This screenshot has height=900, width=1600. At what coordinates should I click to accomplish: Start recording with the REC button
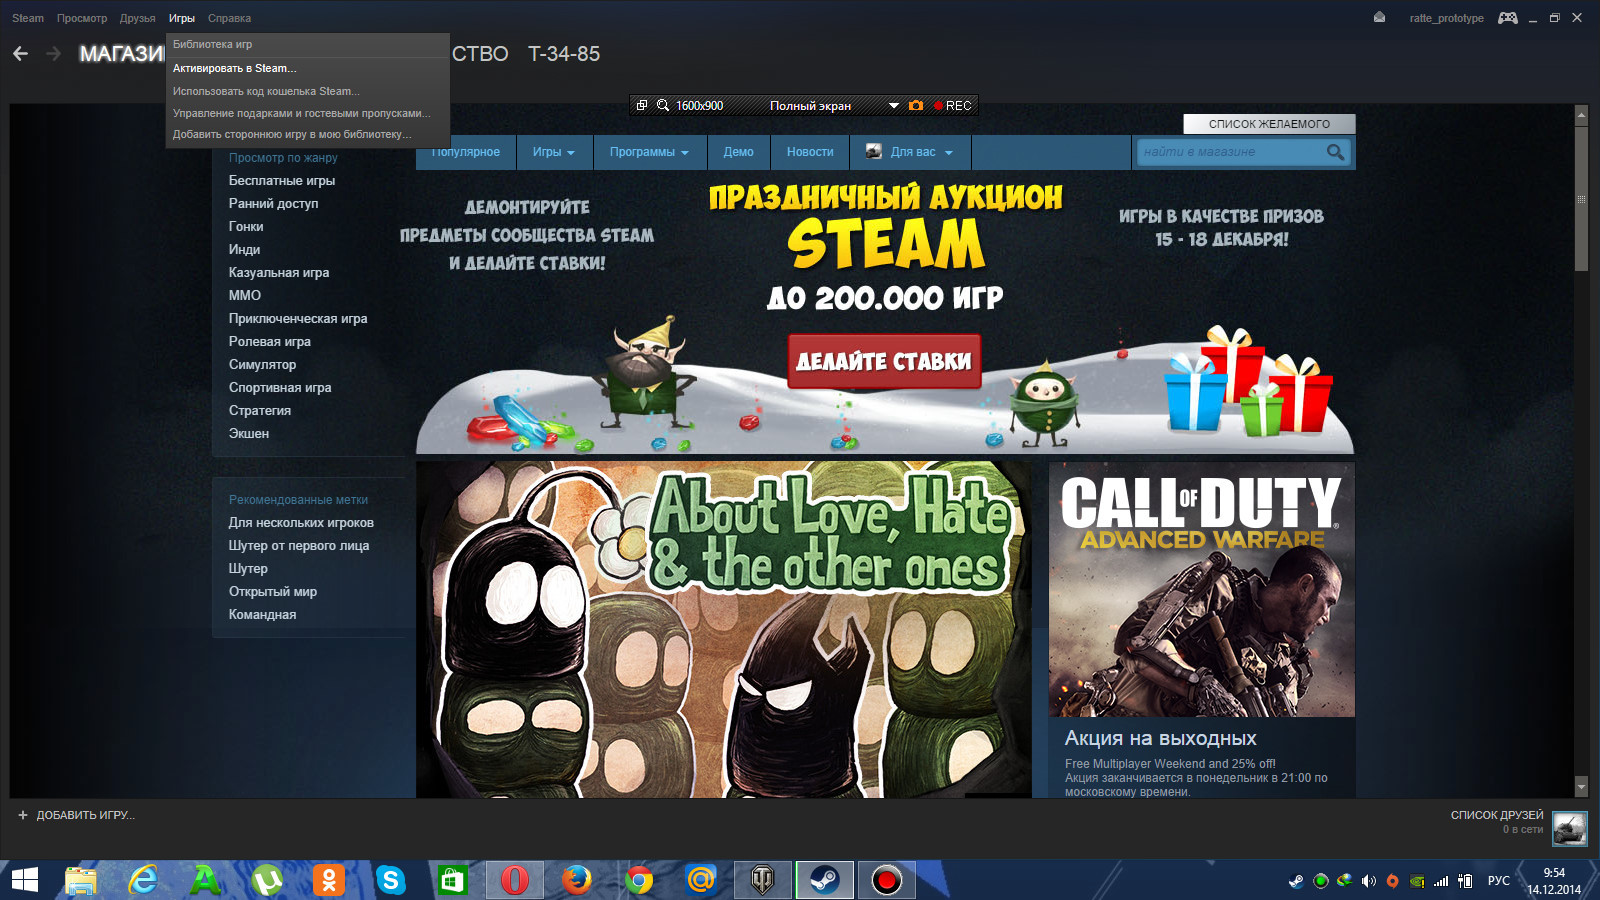pos(952,105)
